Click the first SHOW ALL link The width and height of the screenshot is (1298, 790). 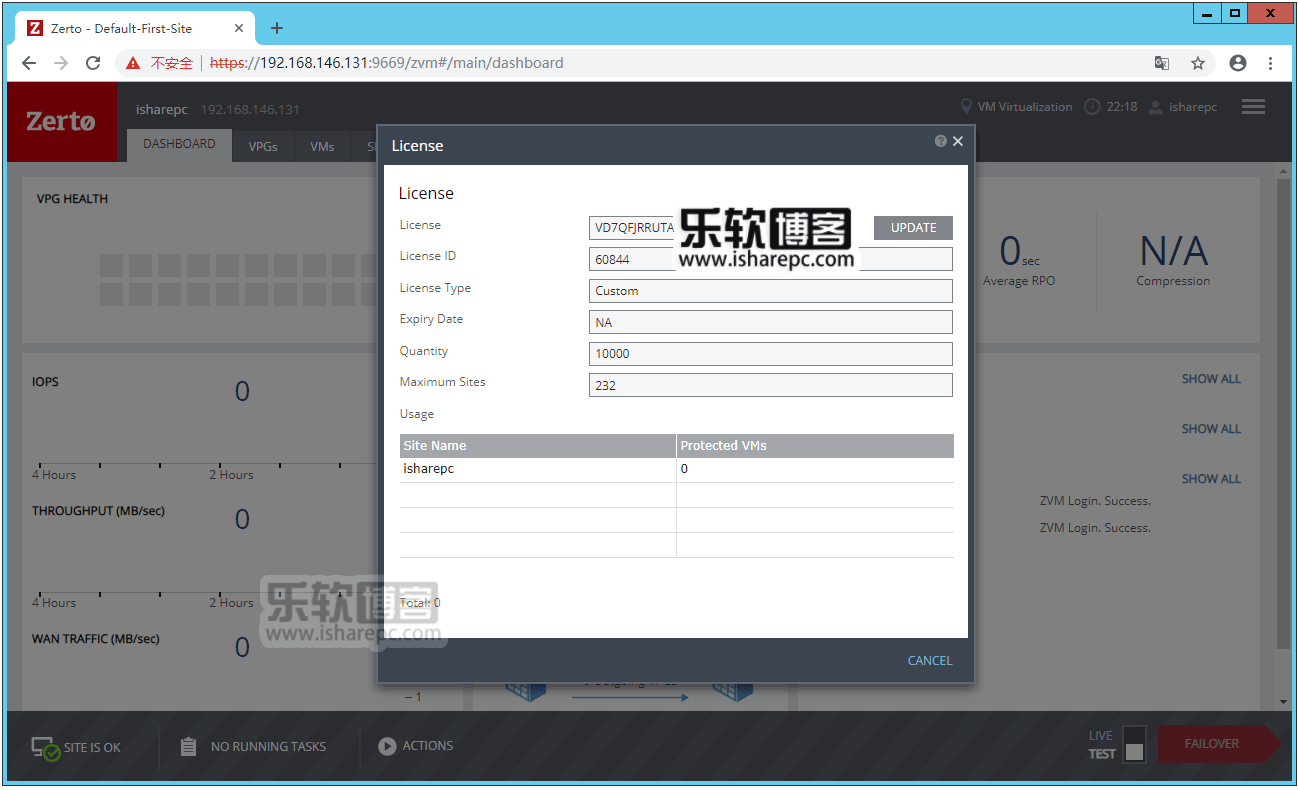(1211, 379)
